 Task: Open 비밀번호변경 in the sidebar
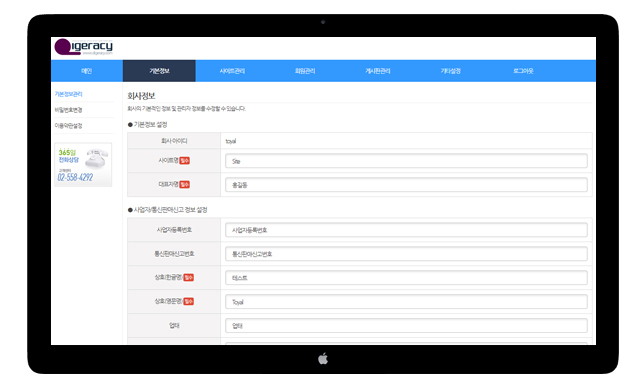click(x=69, y=110)
